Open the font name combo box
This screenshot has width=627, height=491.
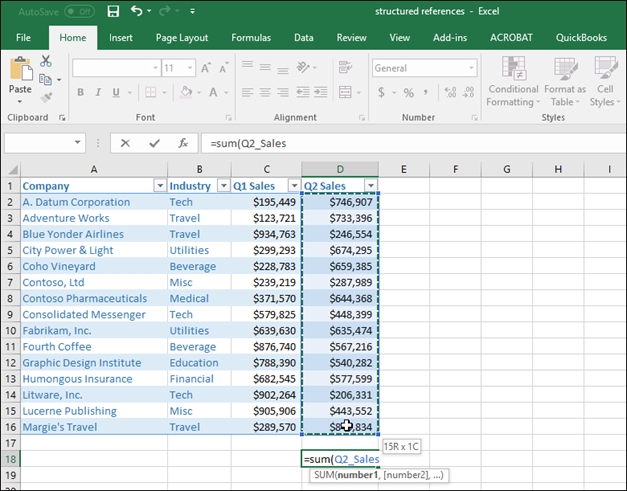(116, 68)
